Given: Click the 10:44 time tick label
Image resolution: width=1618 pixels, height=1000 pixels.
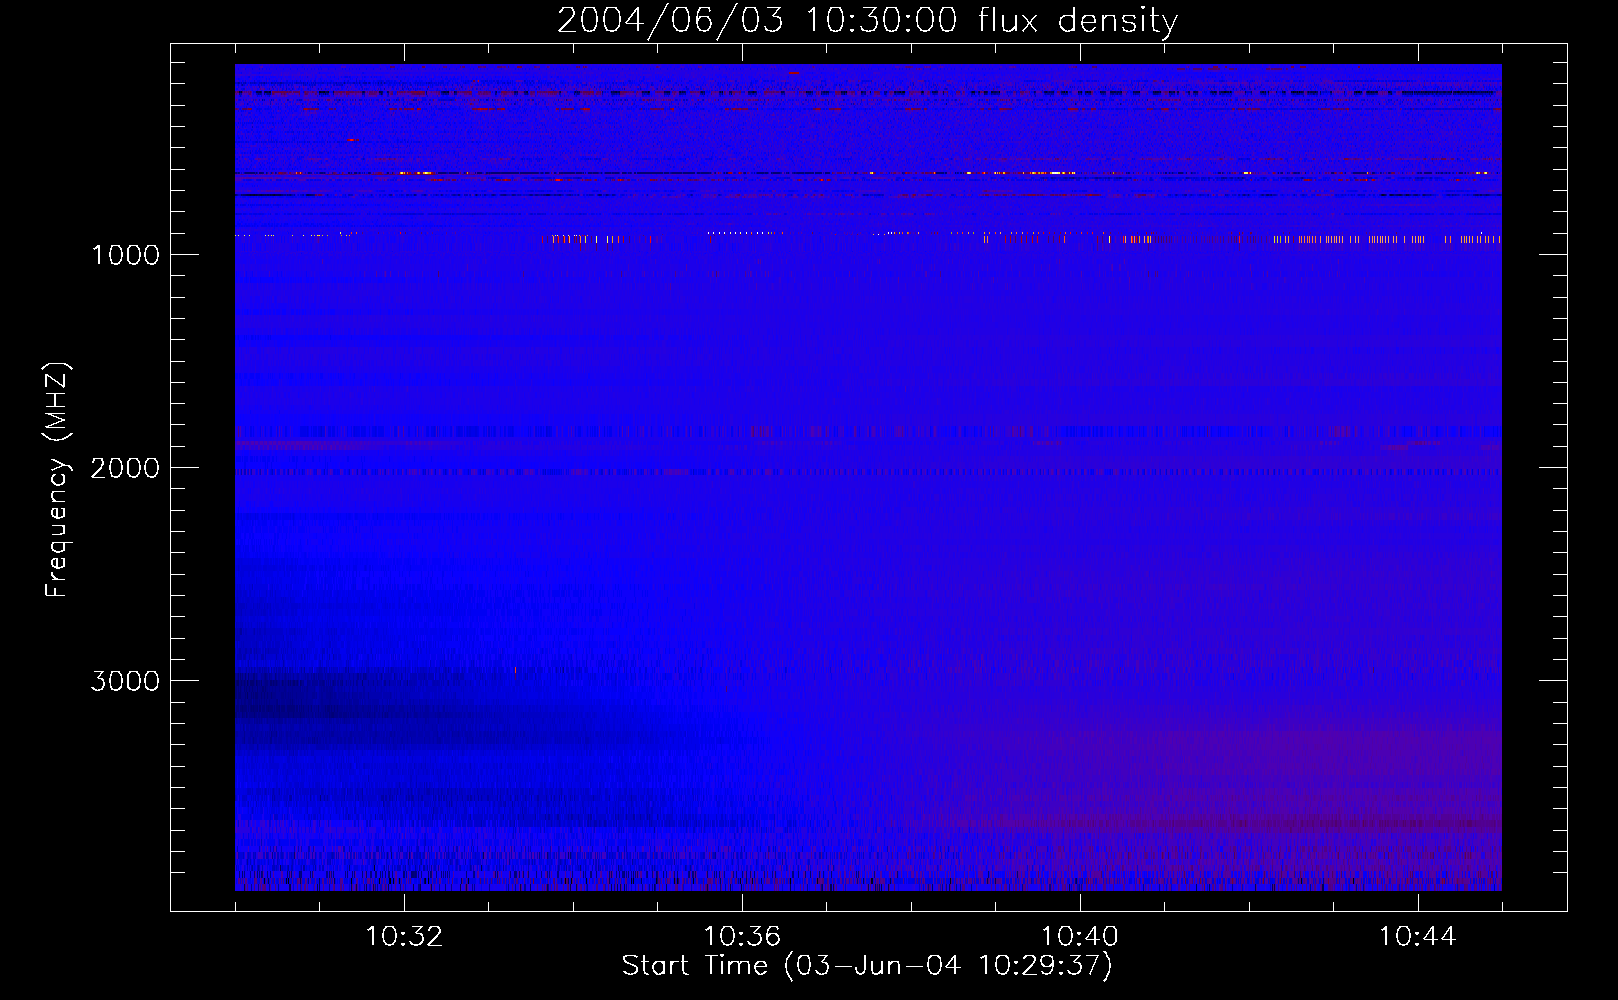Looking at the screenshot, I should pyautogui.click(x=1418, y=937).
